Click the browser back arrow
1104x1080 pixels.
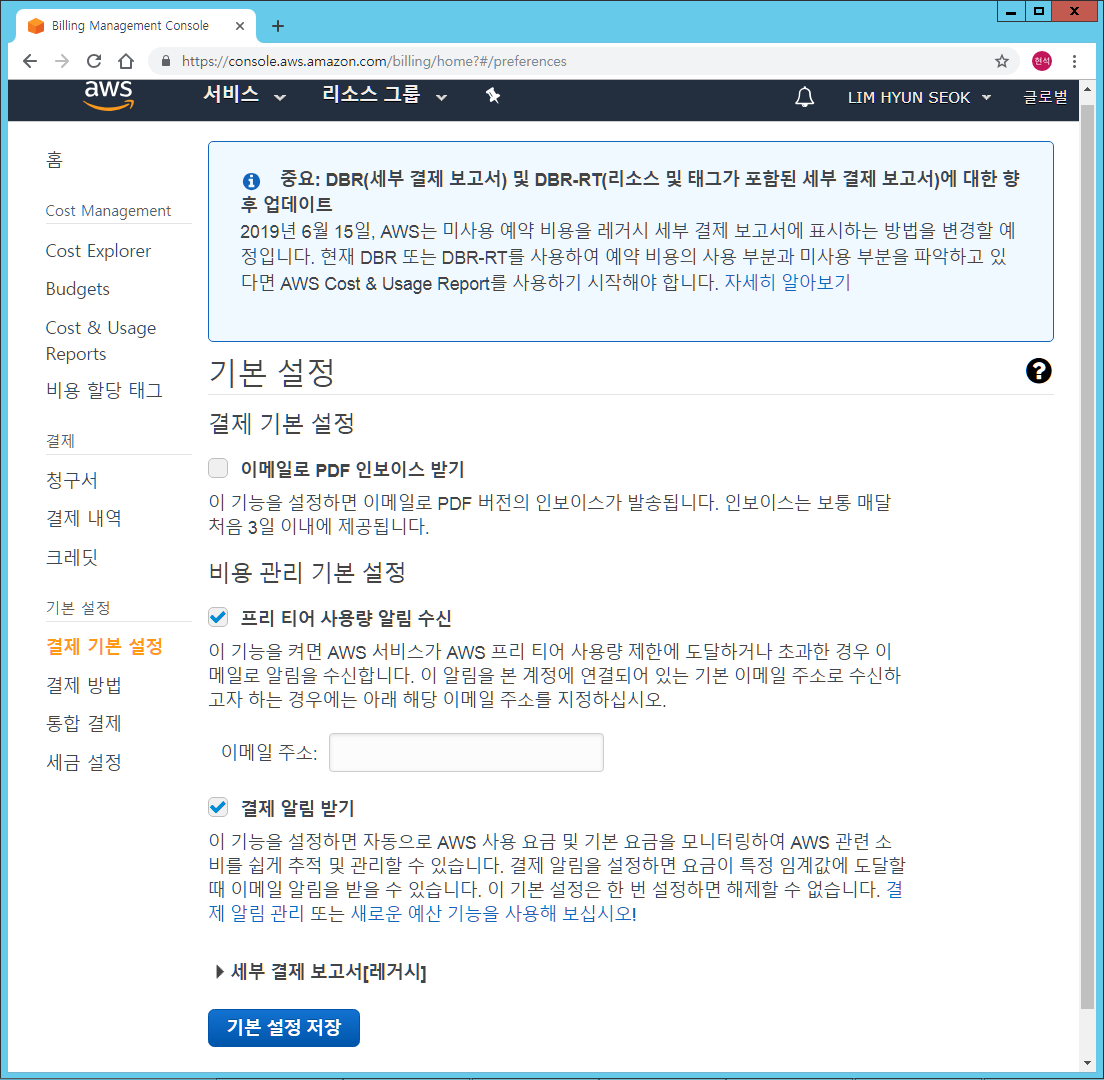(30, 61)
